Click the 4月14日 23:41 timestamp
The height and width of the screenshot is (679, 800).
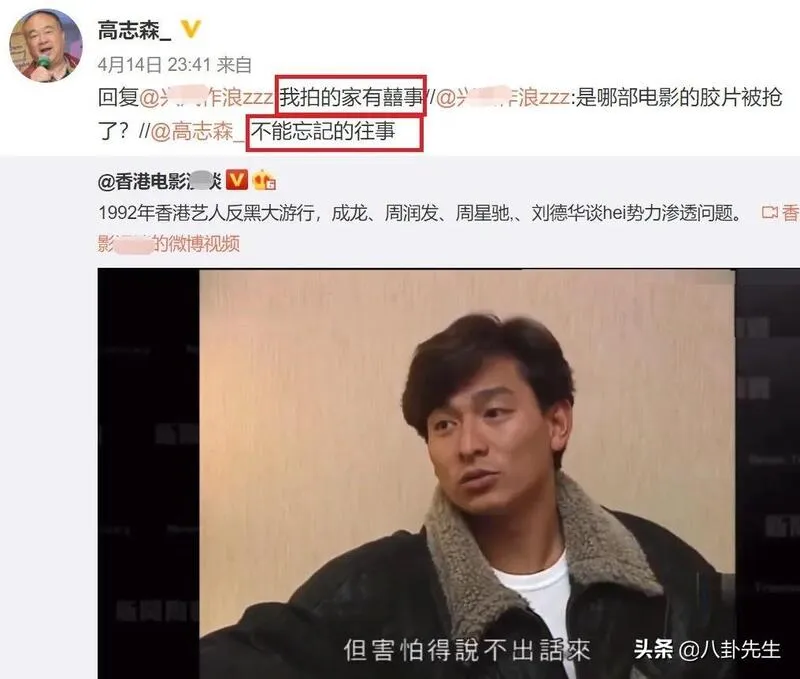coord(154,65)
